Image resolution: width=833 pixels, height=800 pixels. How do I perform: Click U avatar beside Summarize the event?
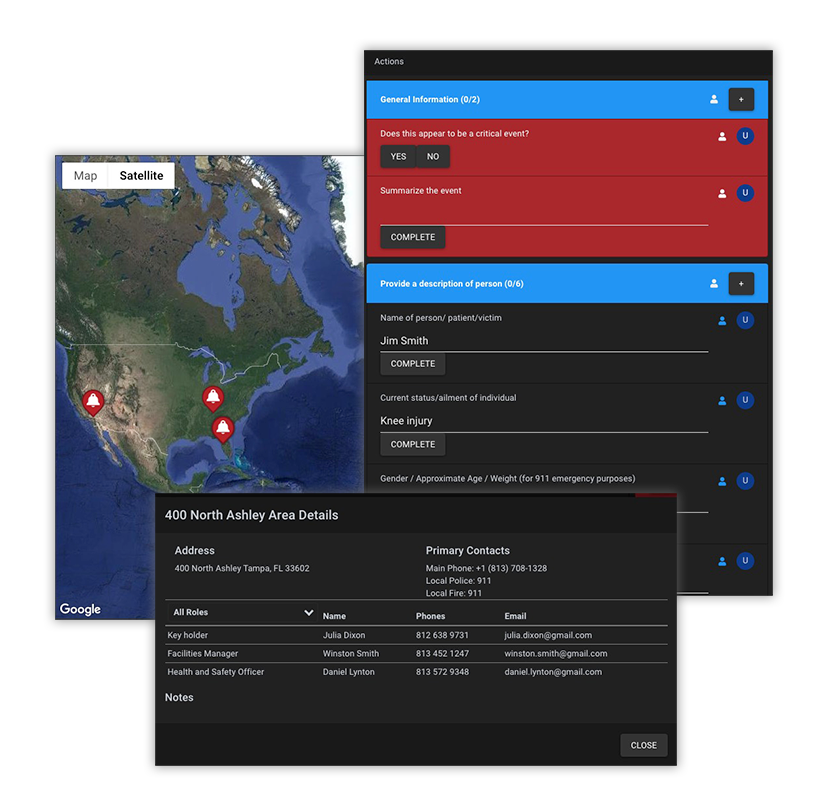745,193
